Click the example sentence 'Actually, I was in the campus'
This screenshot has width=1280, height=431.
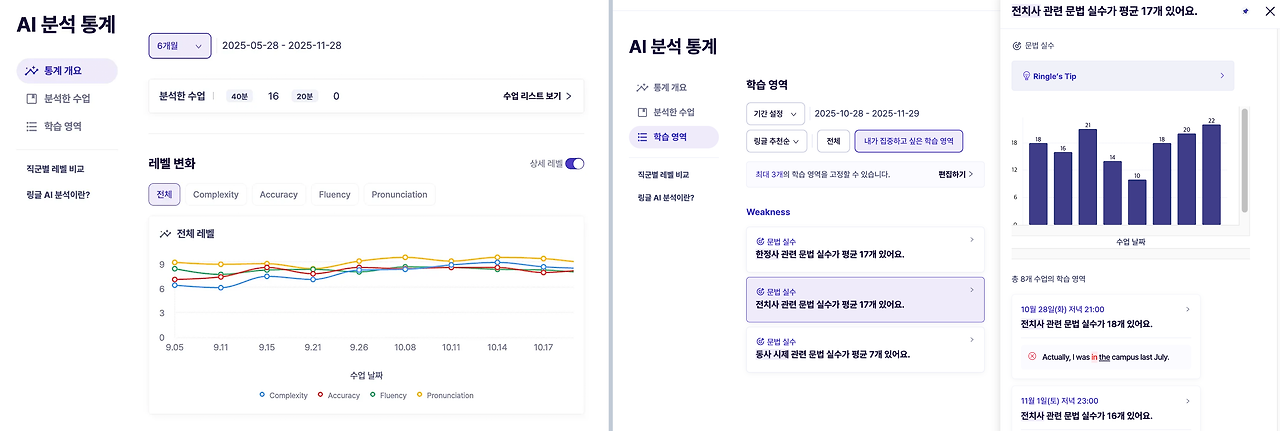pyautogui.click(x=1105, y=356)
